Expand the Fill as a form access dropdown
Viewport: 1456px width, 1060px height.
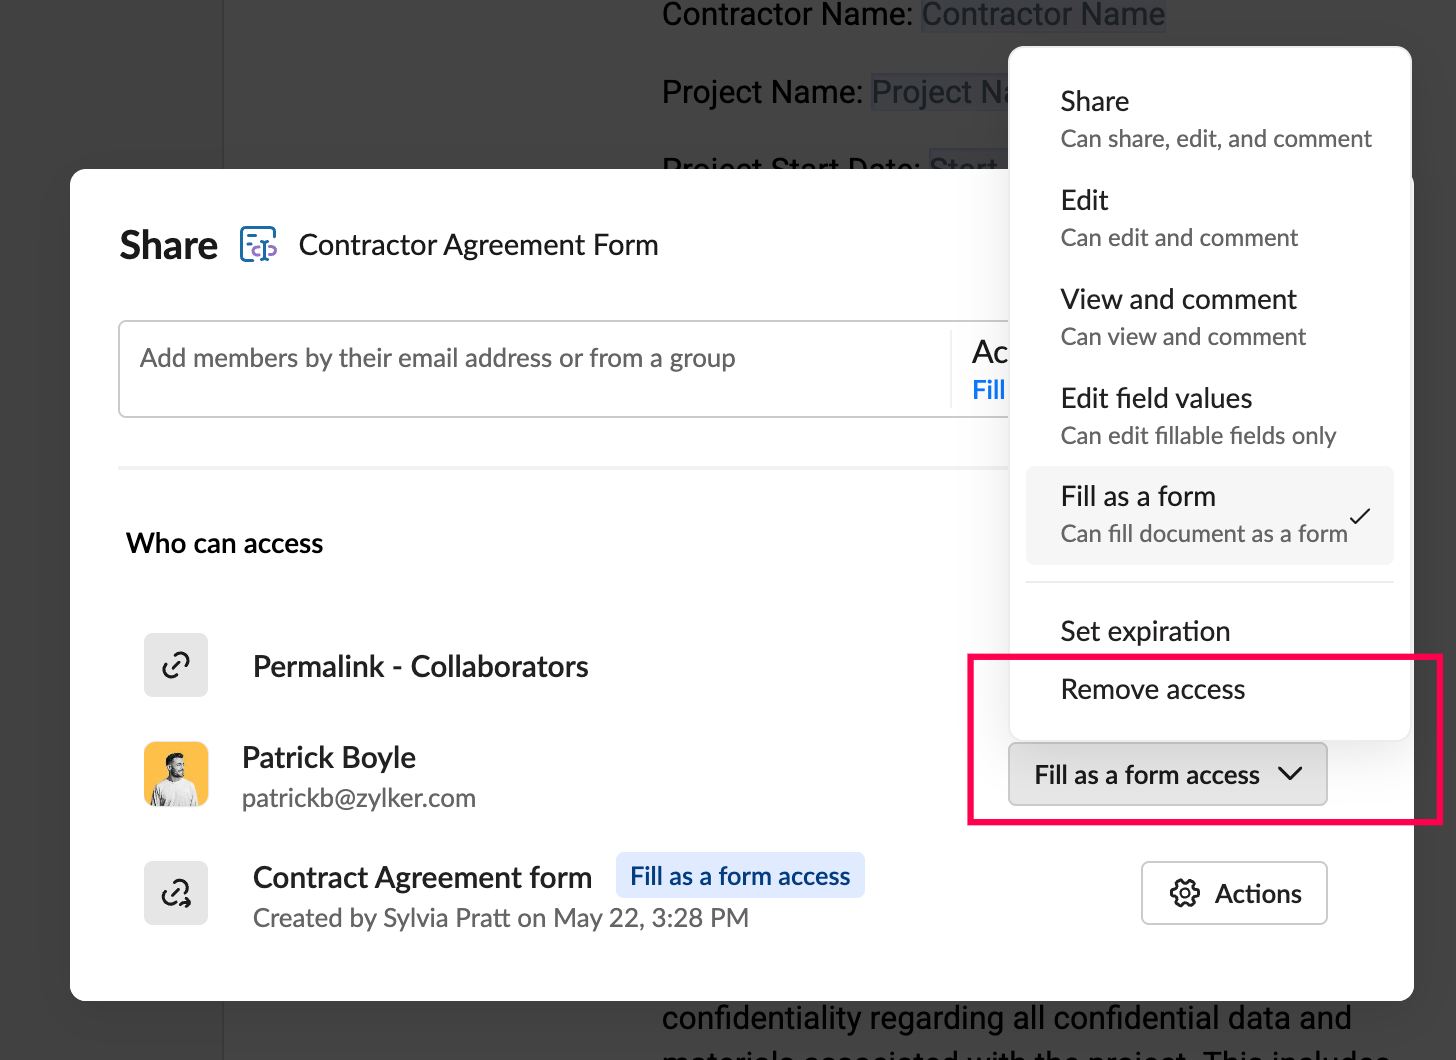pos(1147,775)
